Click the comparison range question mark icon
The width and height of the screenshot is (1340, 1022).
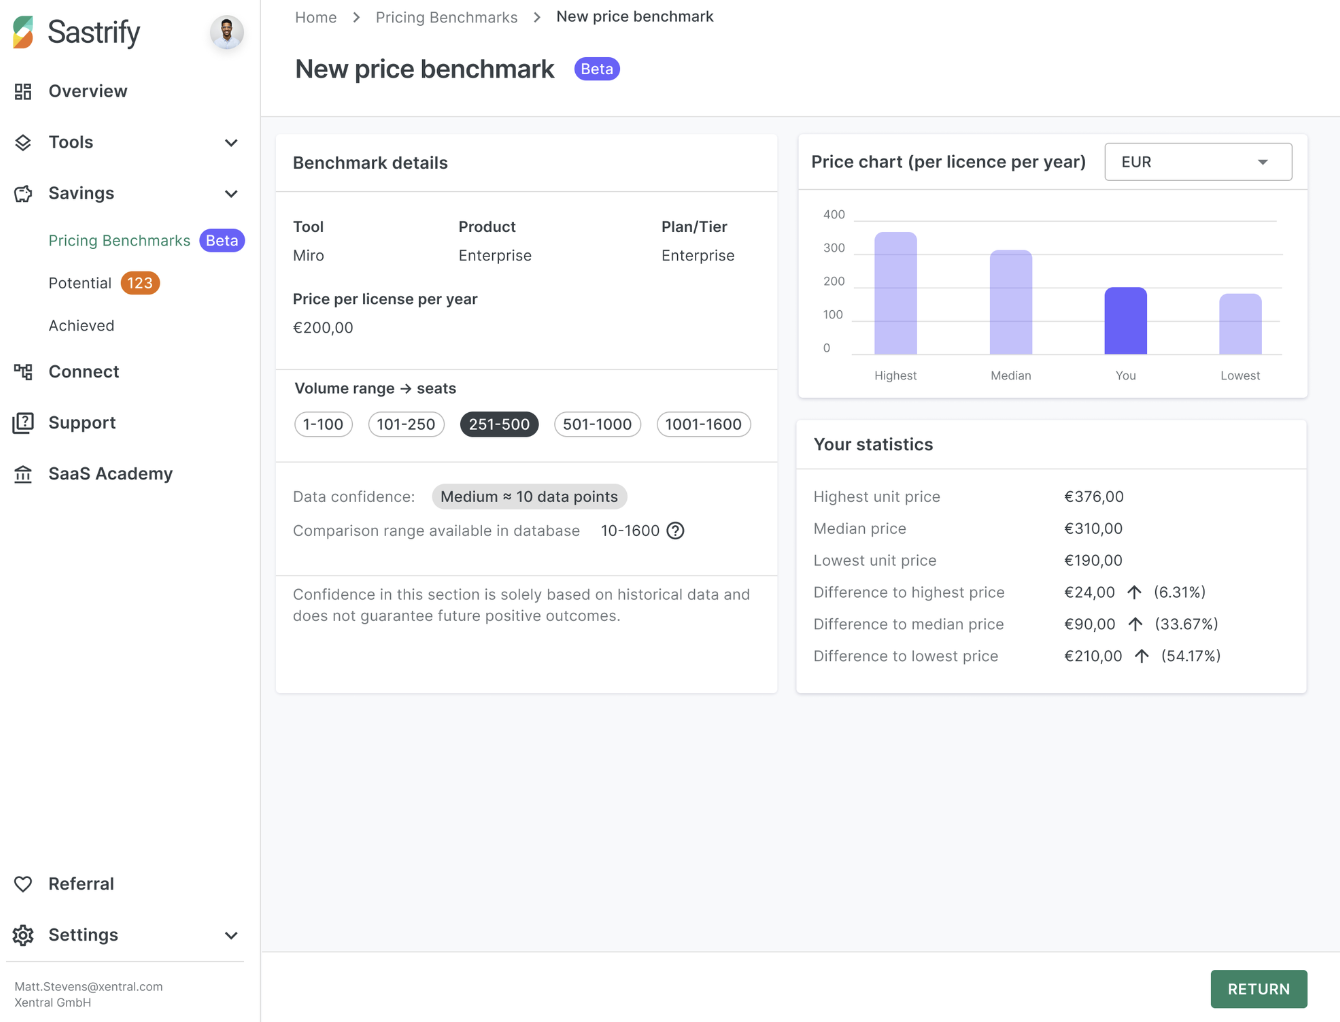coord(675,530)
